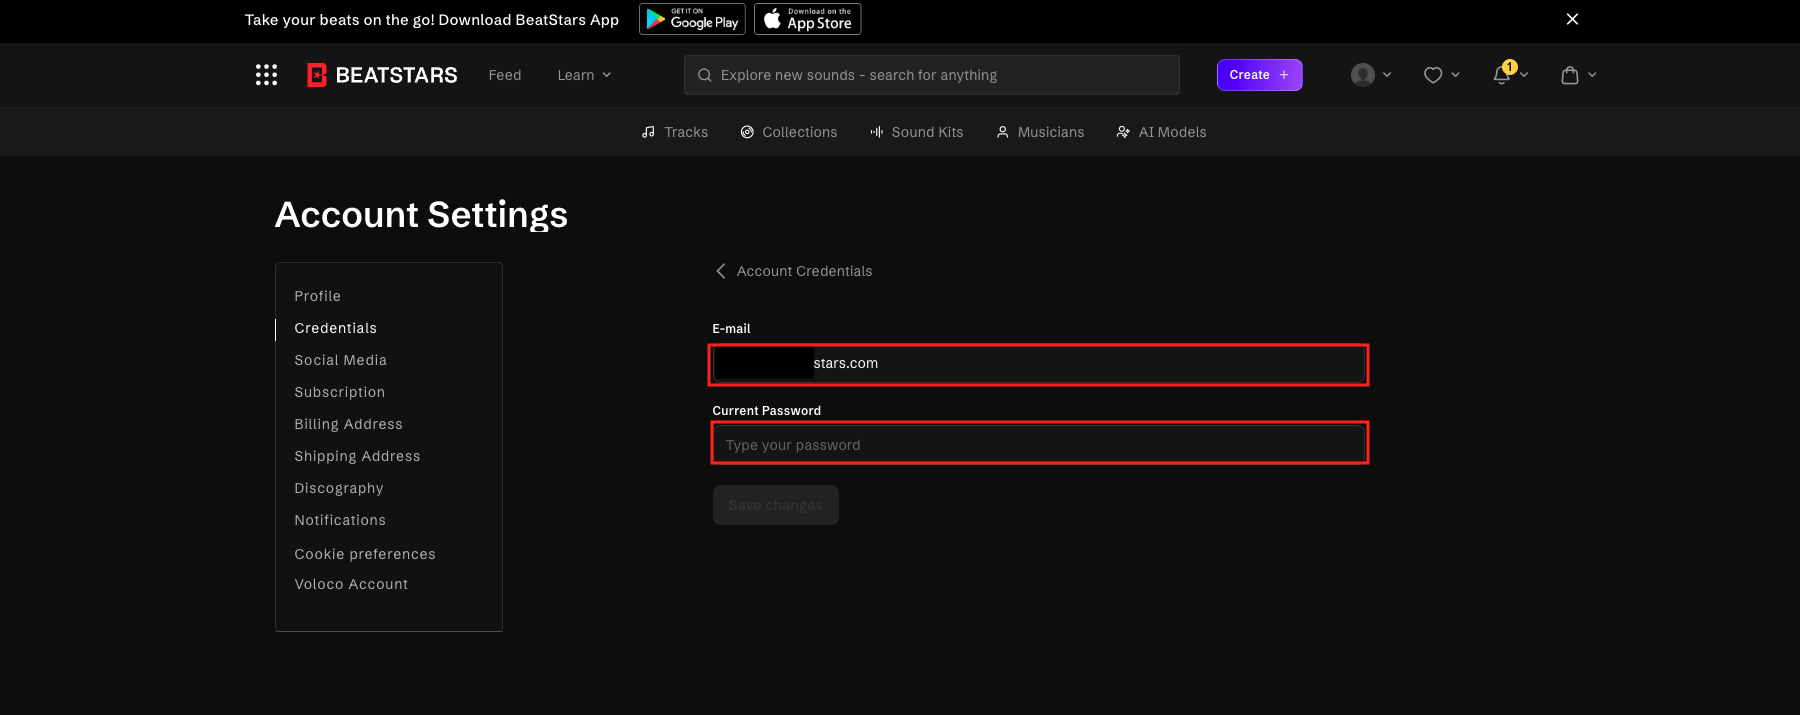Image resolution: width=1800 pixels, height=715 pixels.
Task: Open the notifications bell
Action: [x=1502, y=75]
